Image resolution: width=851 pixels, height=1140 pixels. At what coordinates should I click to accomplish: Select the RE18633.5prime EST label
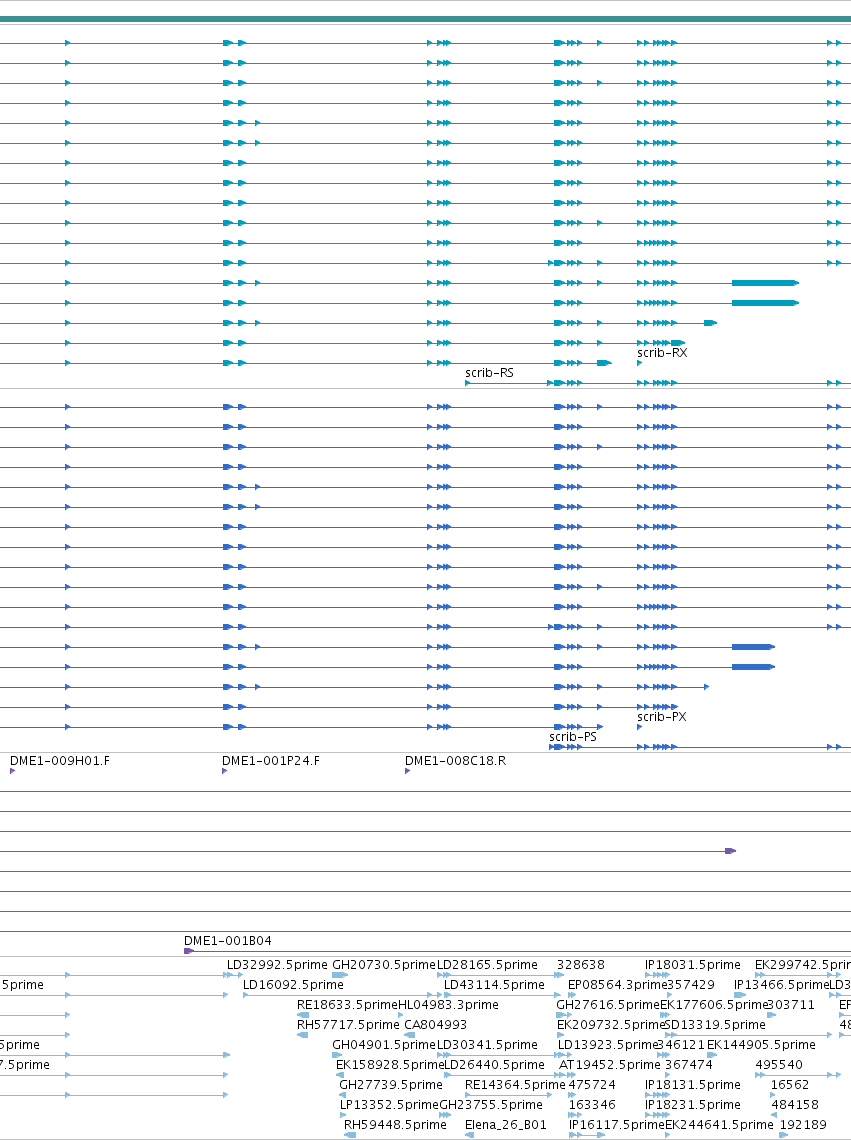click(x=347, y=1005)
